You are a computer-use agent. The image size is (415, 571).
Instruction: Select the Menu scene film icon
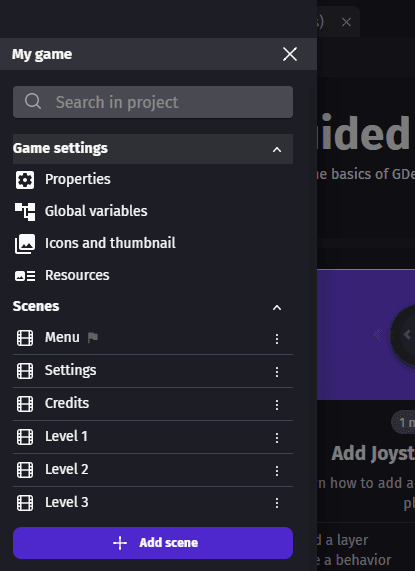(25, 338)
